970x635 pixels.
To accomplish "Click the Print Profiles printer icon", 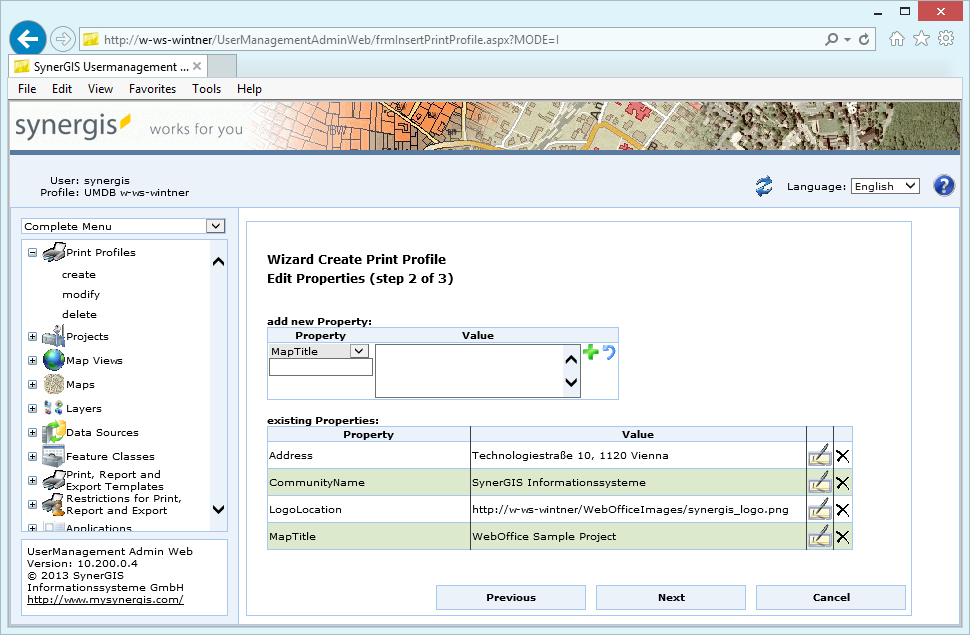I will 51,251.
